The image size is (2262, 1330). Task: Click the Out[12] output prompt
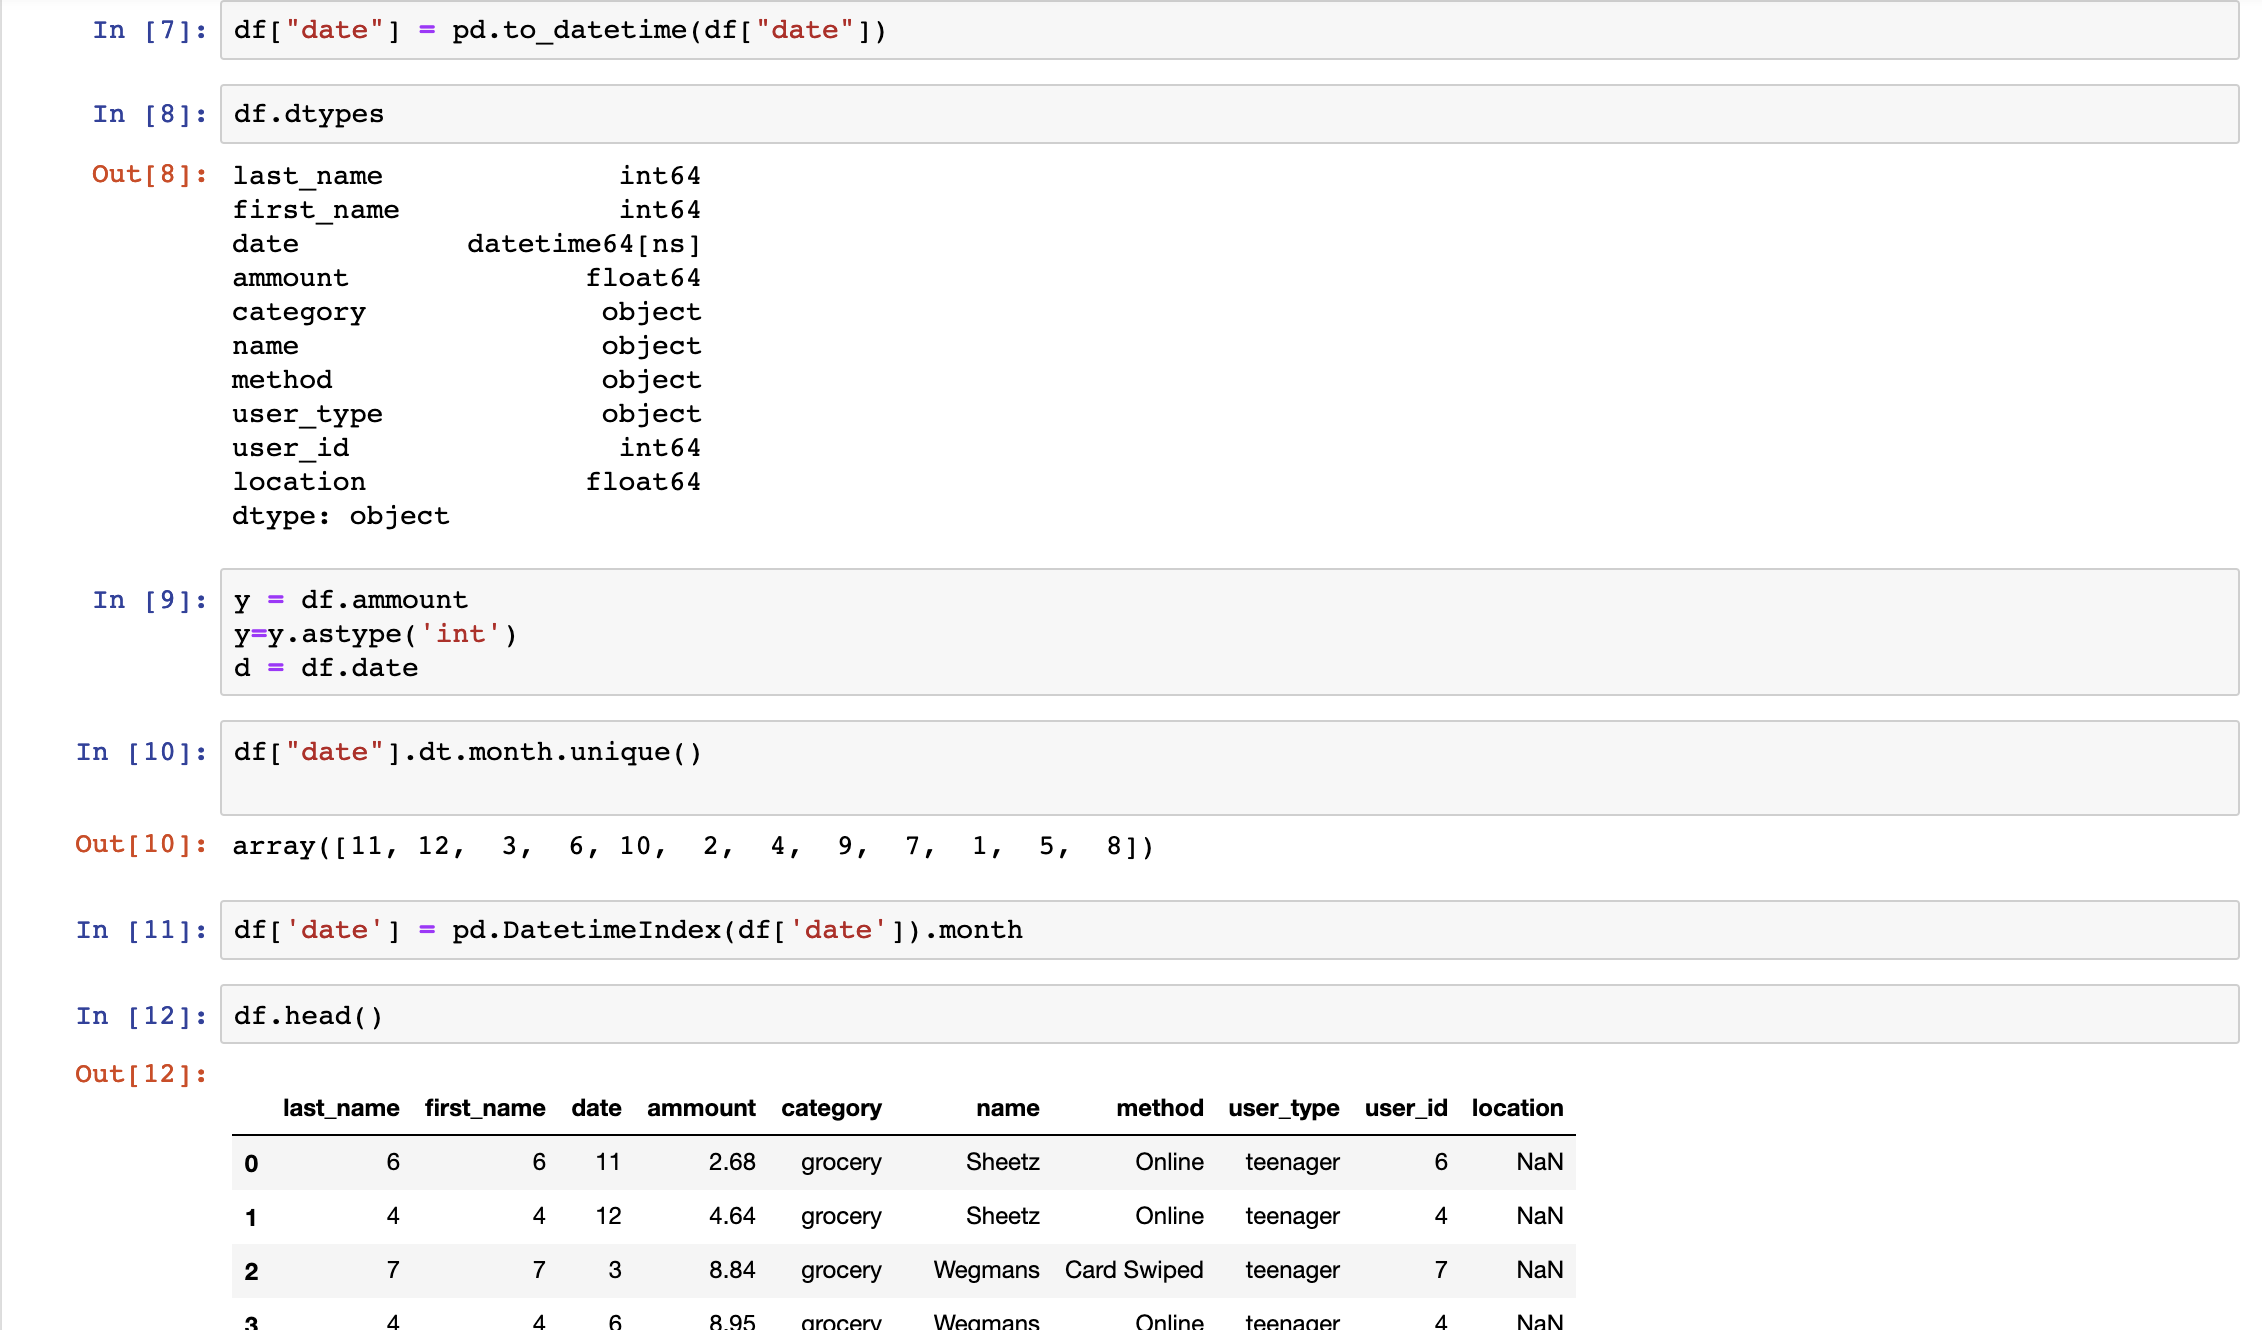141,1074
